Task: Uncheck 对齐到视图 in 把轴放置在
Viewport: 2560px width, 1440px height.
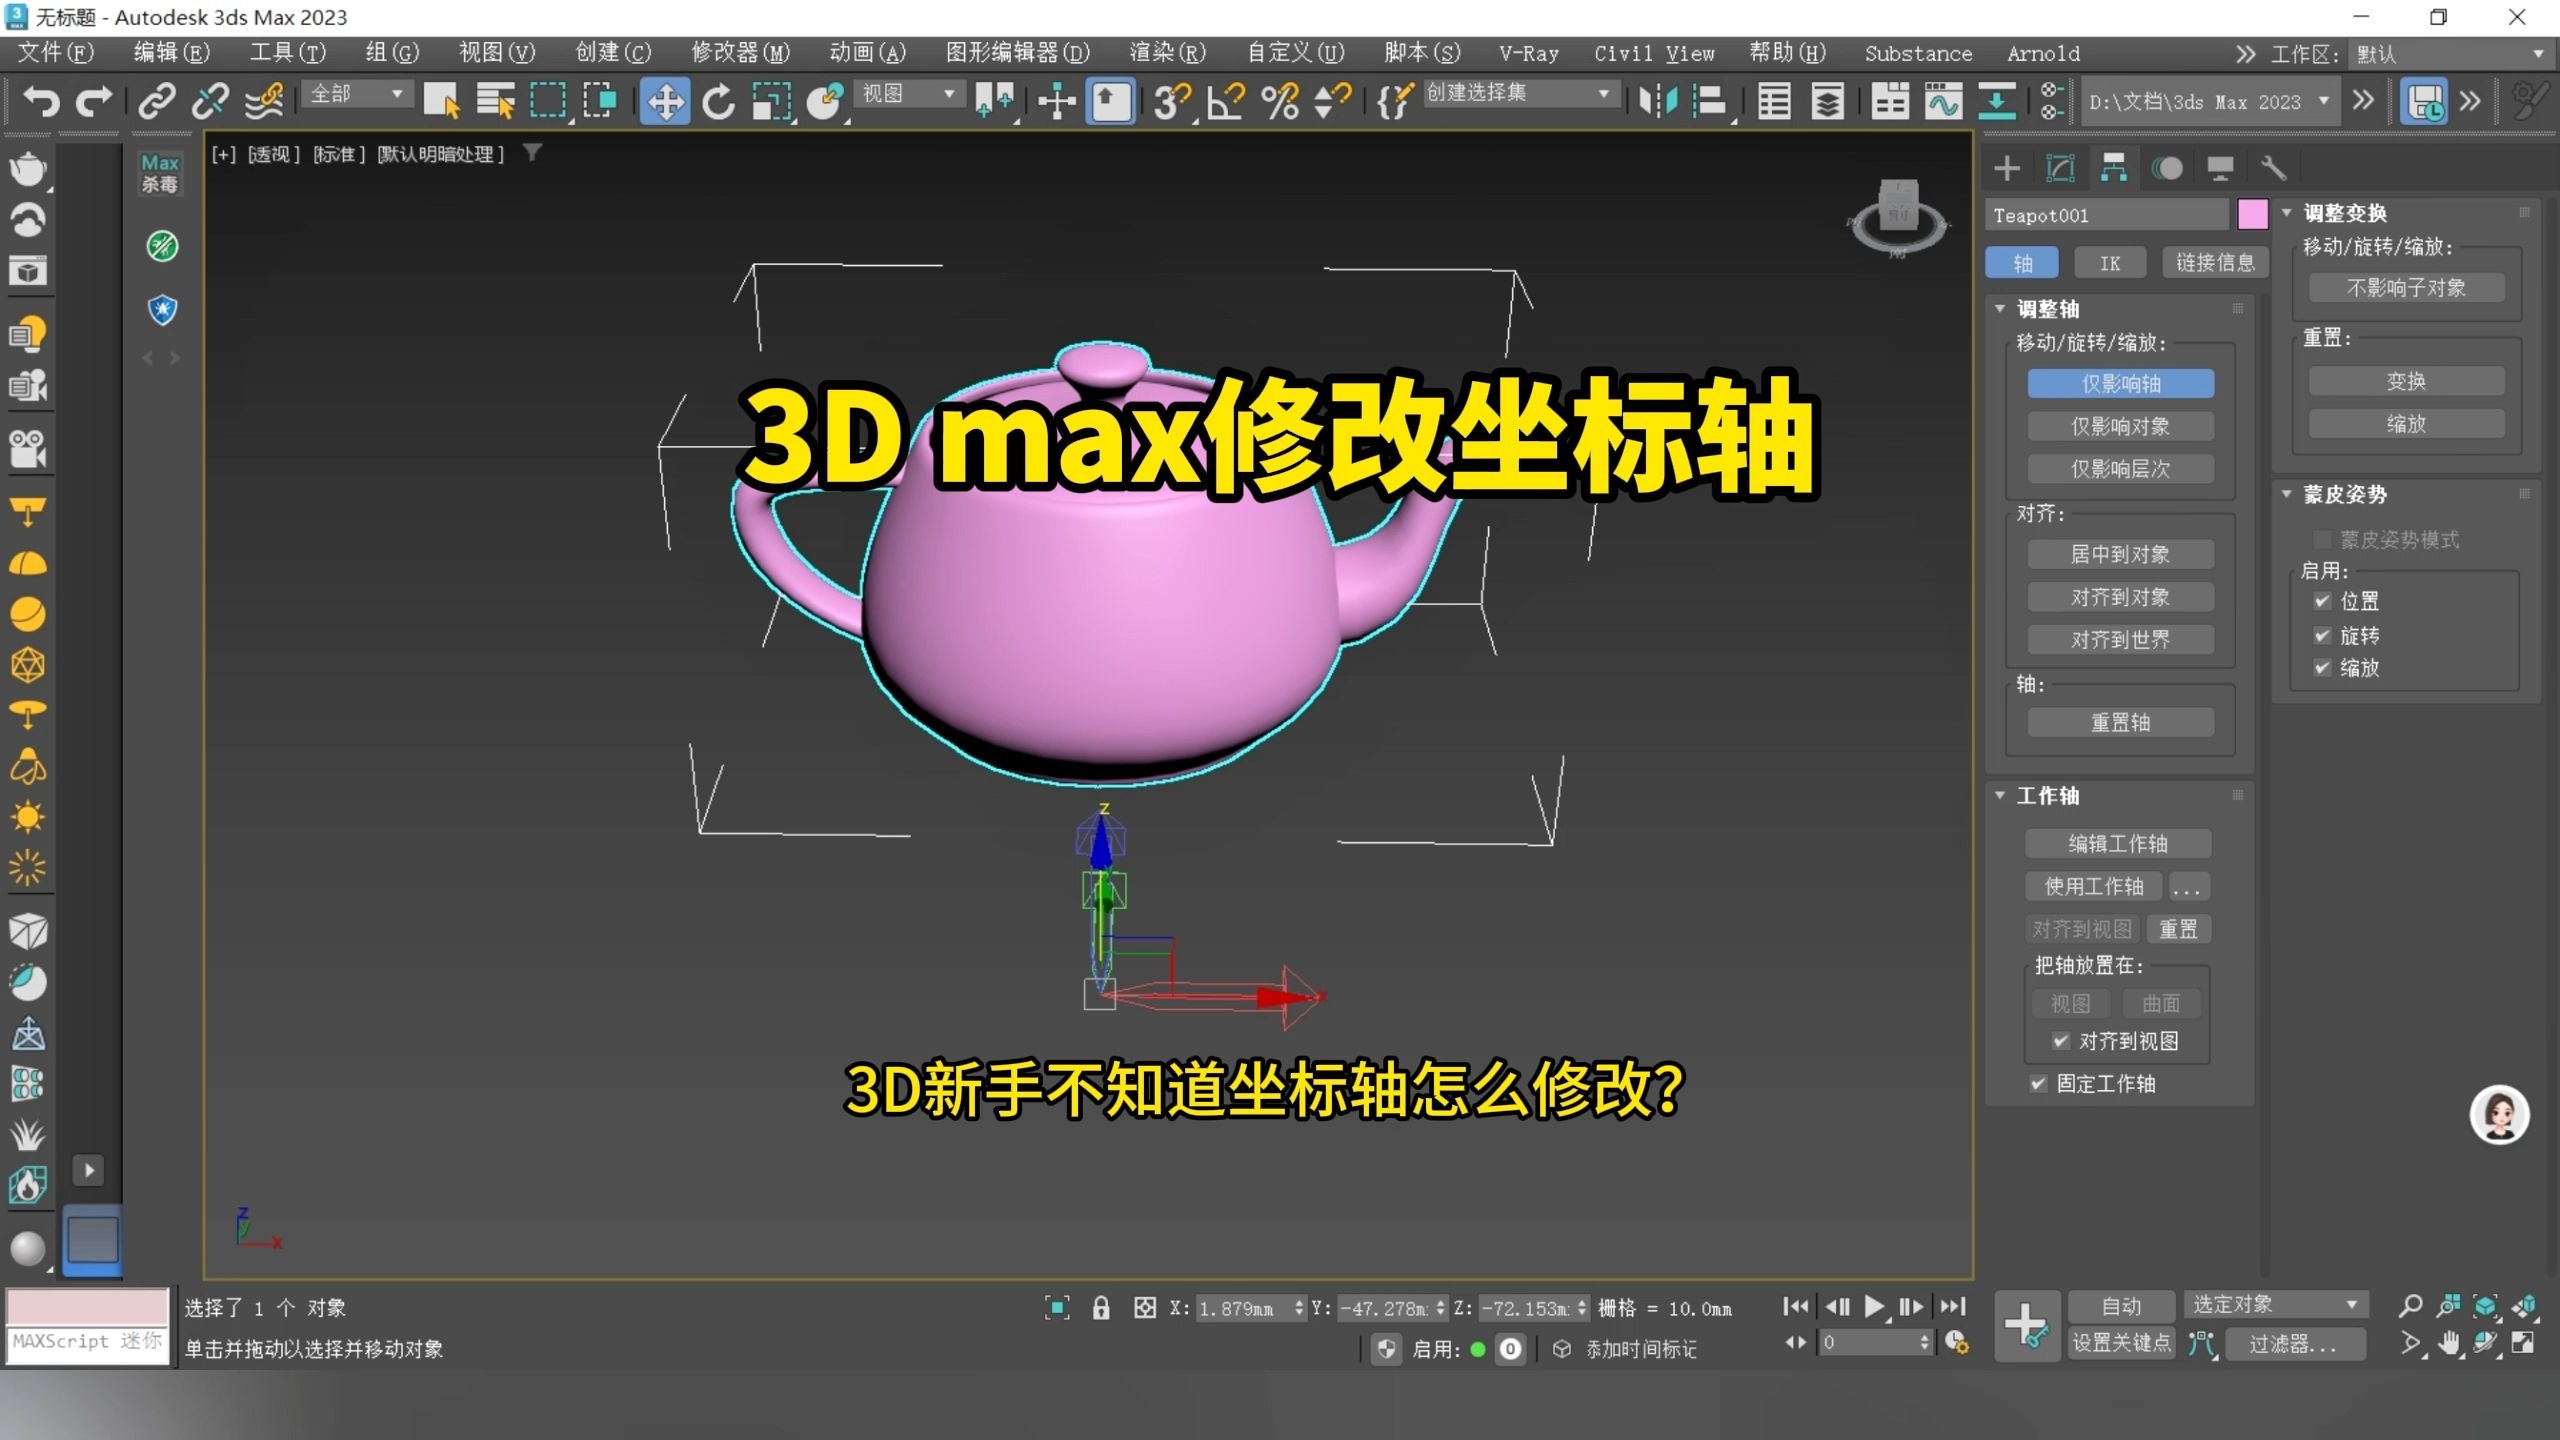Action: (2061, 1041)
